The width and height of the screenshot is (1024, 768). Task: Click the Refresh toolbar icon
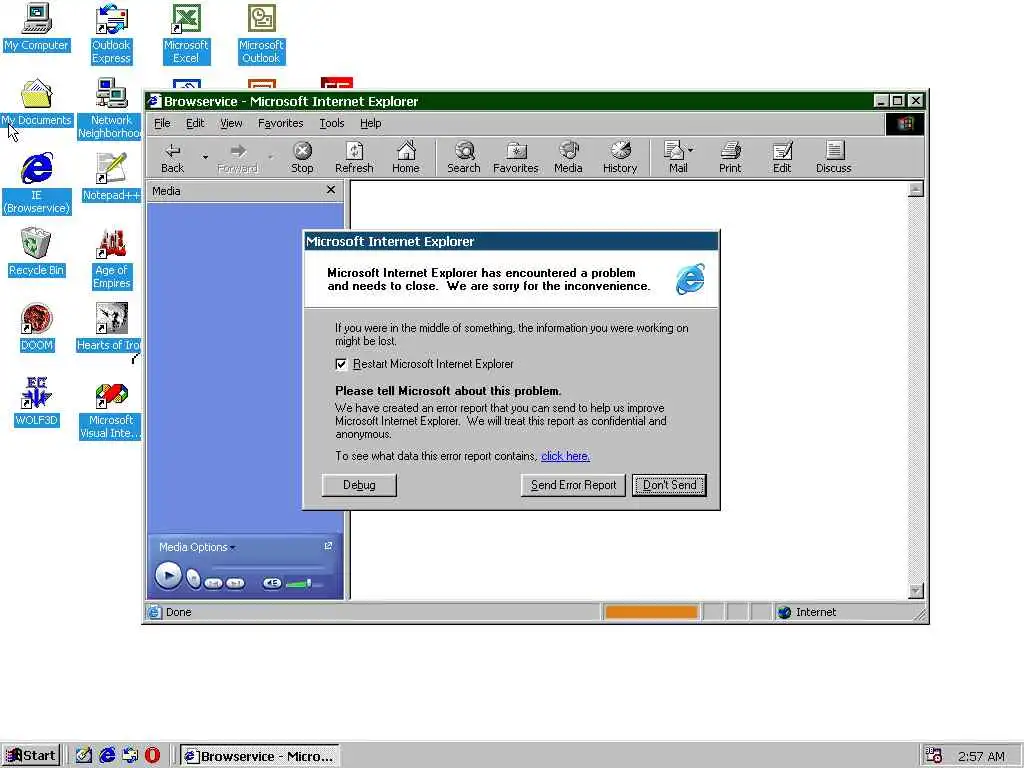pyautogui.click(x=354, y=157)
